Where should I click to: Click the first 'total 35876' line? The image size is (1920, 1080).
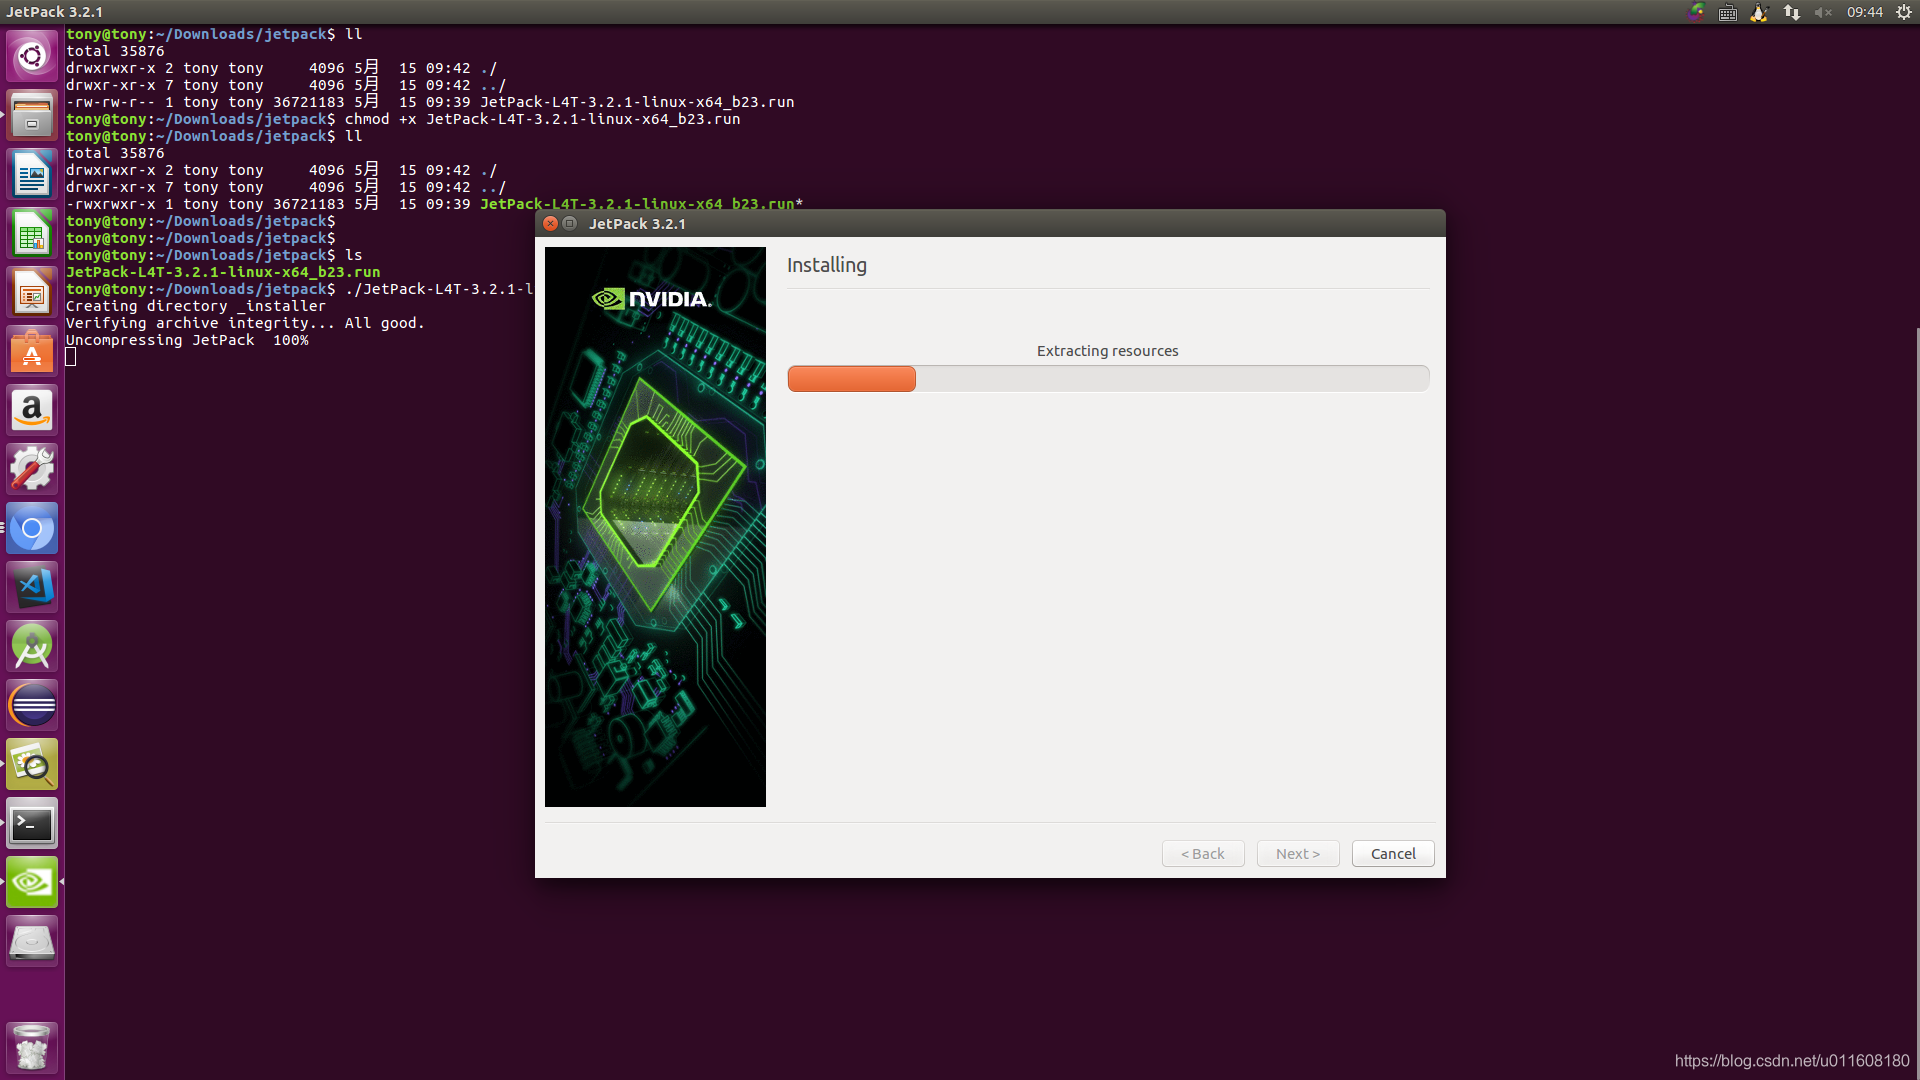(x=115, y=51)
